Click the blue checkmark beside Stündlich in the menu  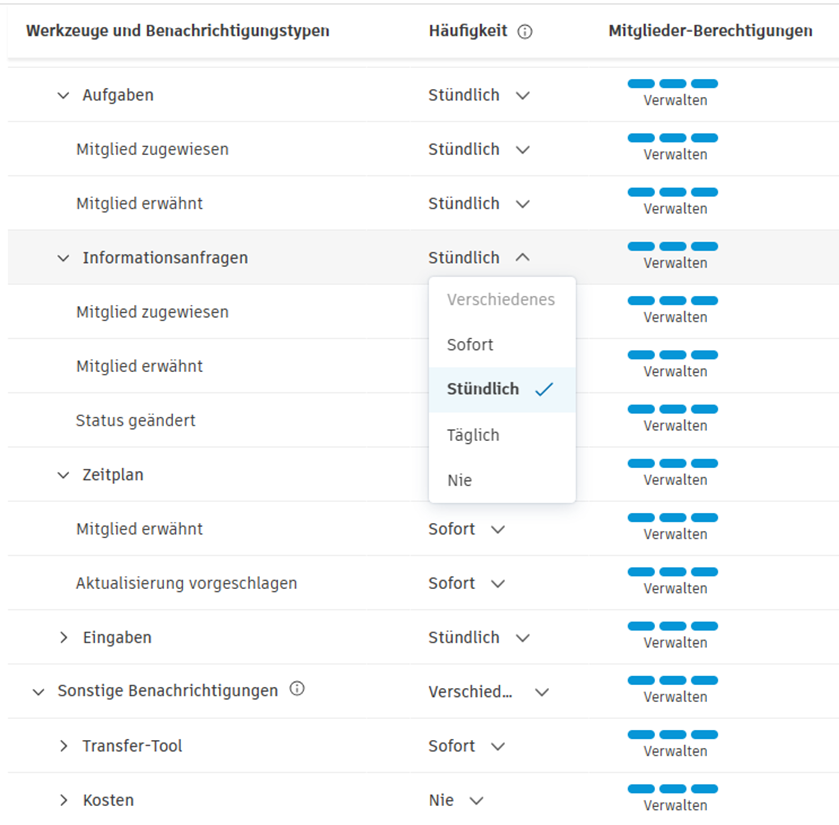click(545, 390)
